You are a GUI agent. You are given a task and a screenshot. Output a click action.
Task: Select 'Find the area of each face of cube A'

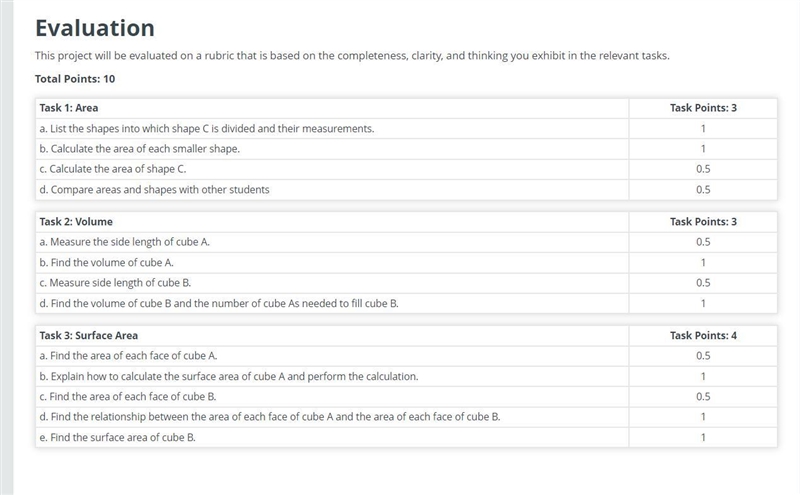point(406,356)
